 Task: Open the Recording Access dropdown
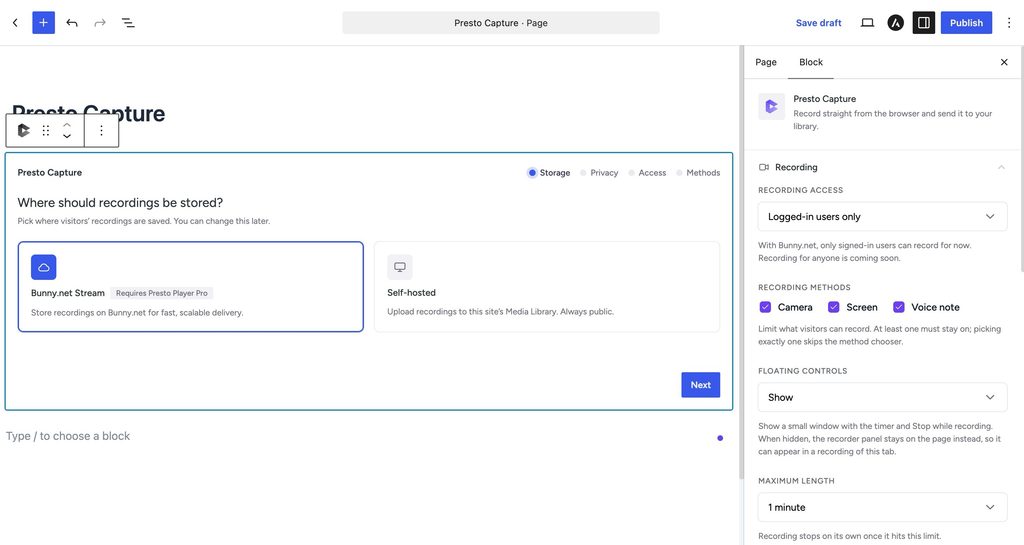point(882,217)
